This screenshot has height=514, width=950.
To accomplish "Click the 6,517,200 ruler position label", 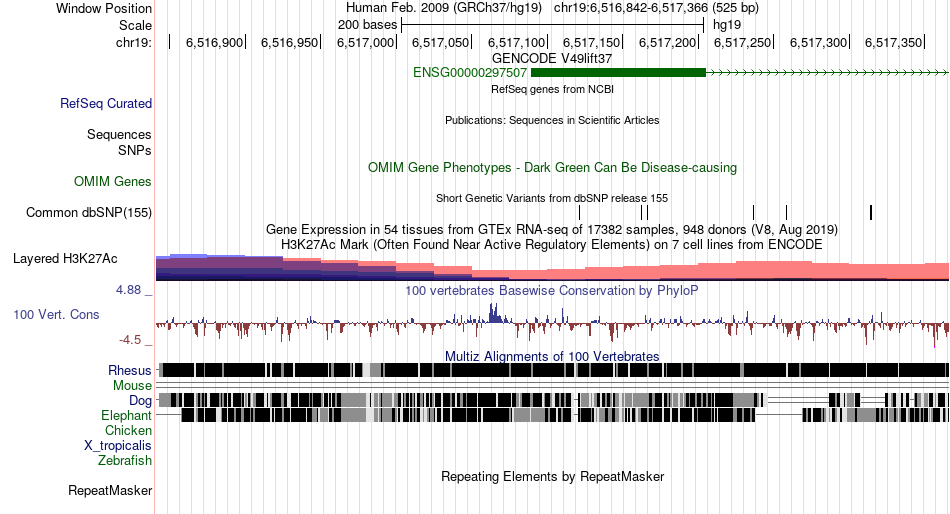I will coord(667,42).
